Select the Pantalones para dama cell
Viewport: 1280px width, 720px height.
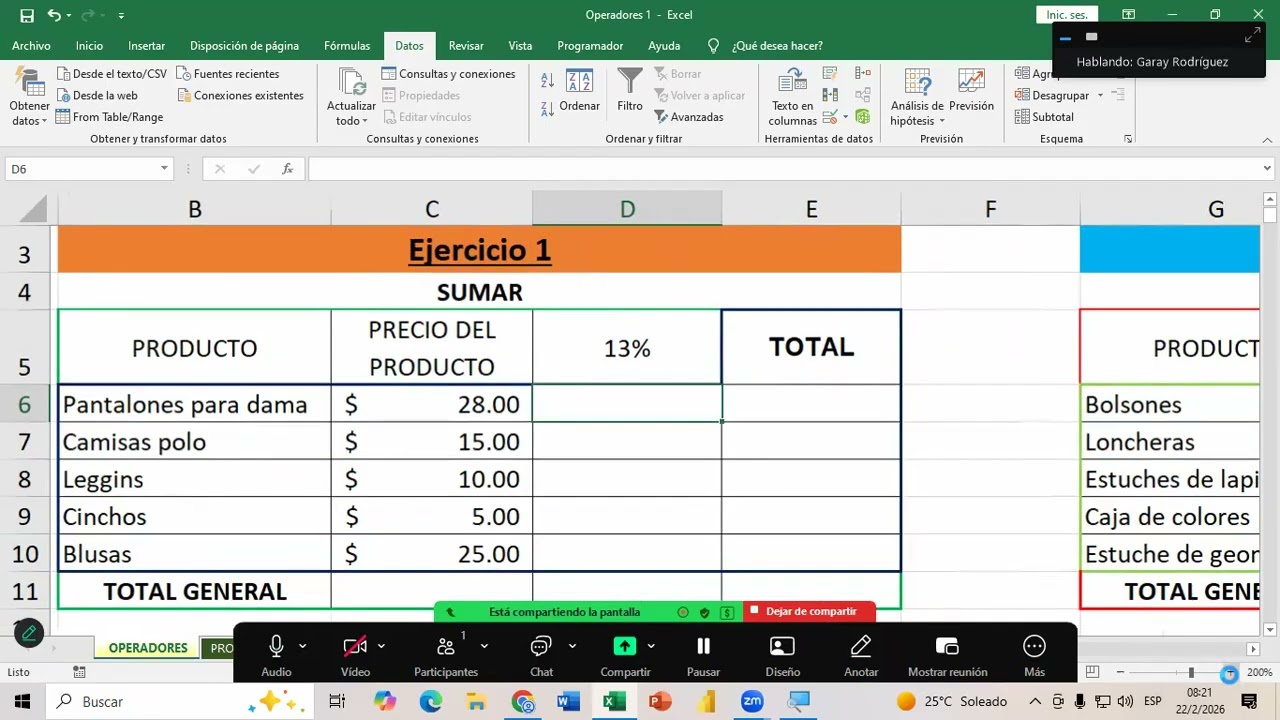coord(194,404)
